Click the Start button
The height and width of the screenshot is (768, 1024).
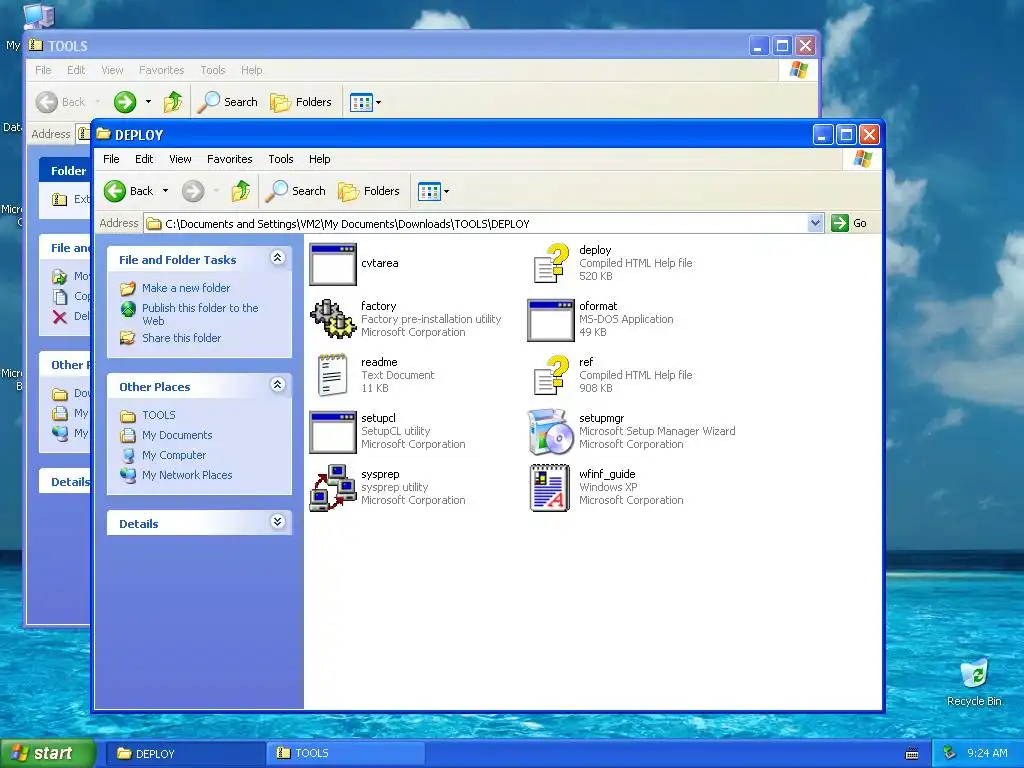[x=47, y=753]
